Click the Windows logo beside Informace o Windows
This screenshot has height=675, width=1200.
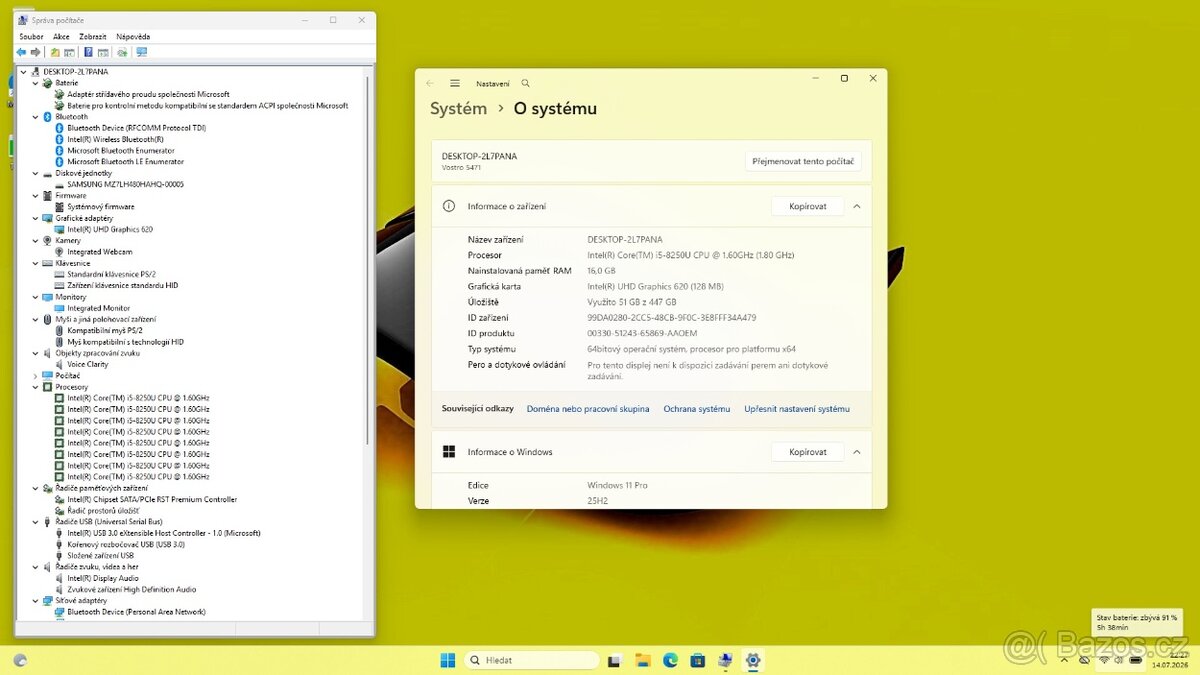click(x=449, y=452)
